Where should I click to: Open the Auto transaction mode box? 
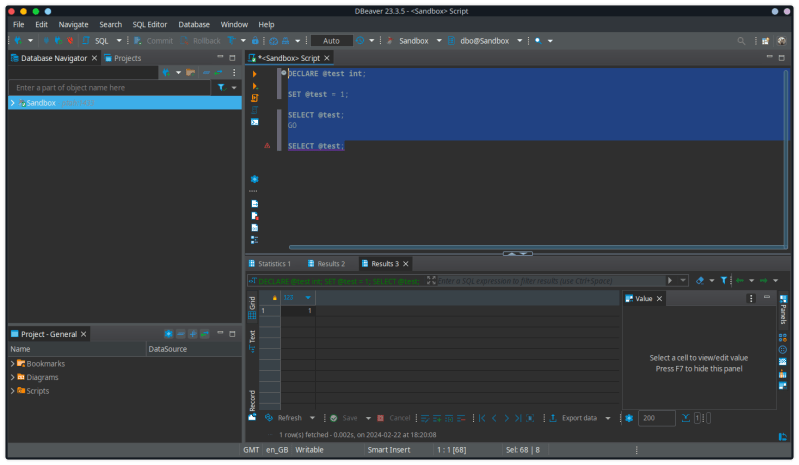point(331,41)
